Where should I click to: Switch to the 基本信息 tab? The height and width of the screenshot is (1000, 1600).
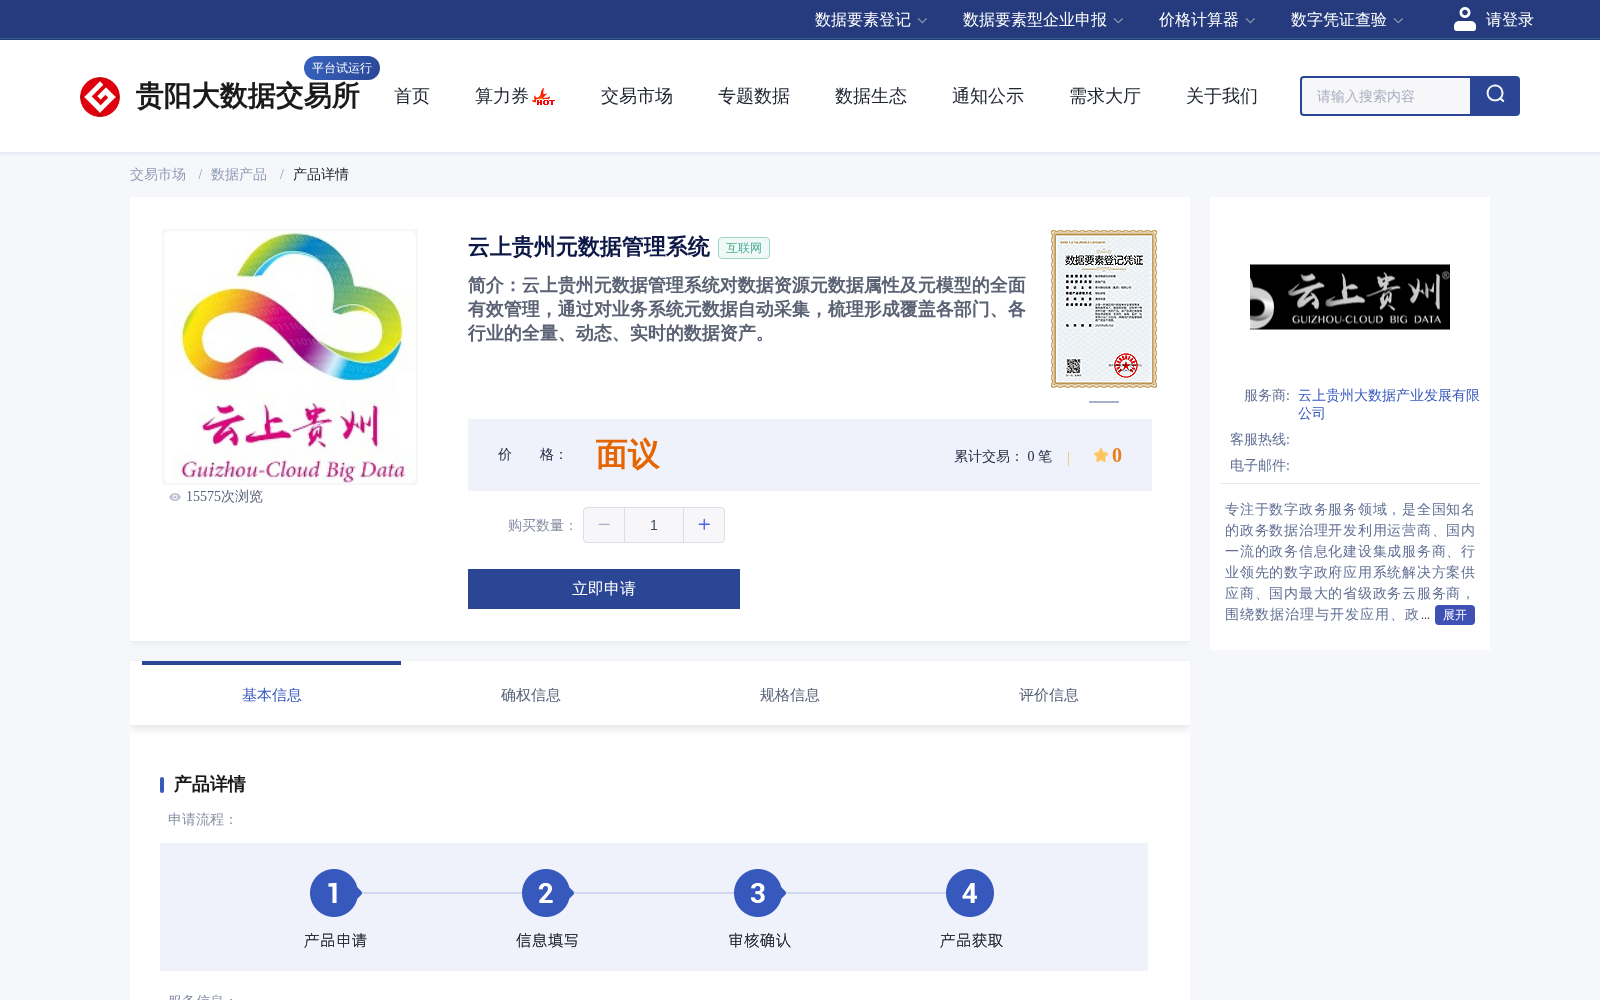click(272, 695)
